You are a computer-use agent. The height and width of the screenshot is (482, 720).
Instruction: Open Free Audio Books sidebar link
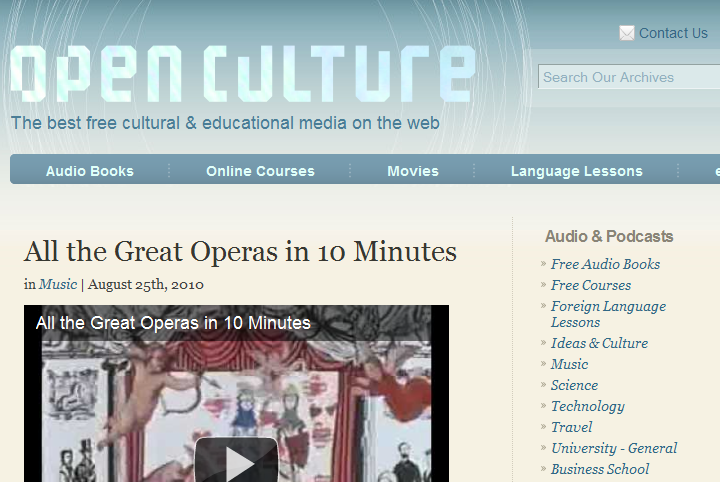pyautogui.click(x=605, y=264)
